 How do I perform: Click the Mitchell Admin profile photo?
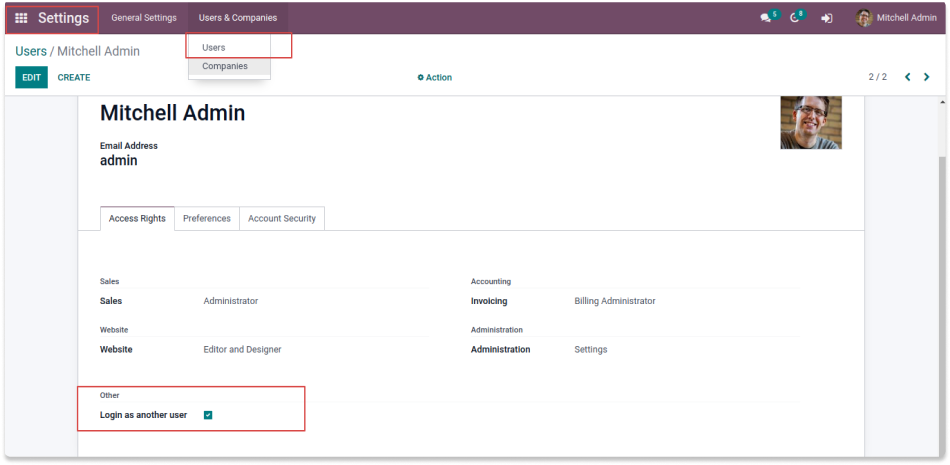click(810, 123)
